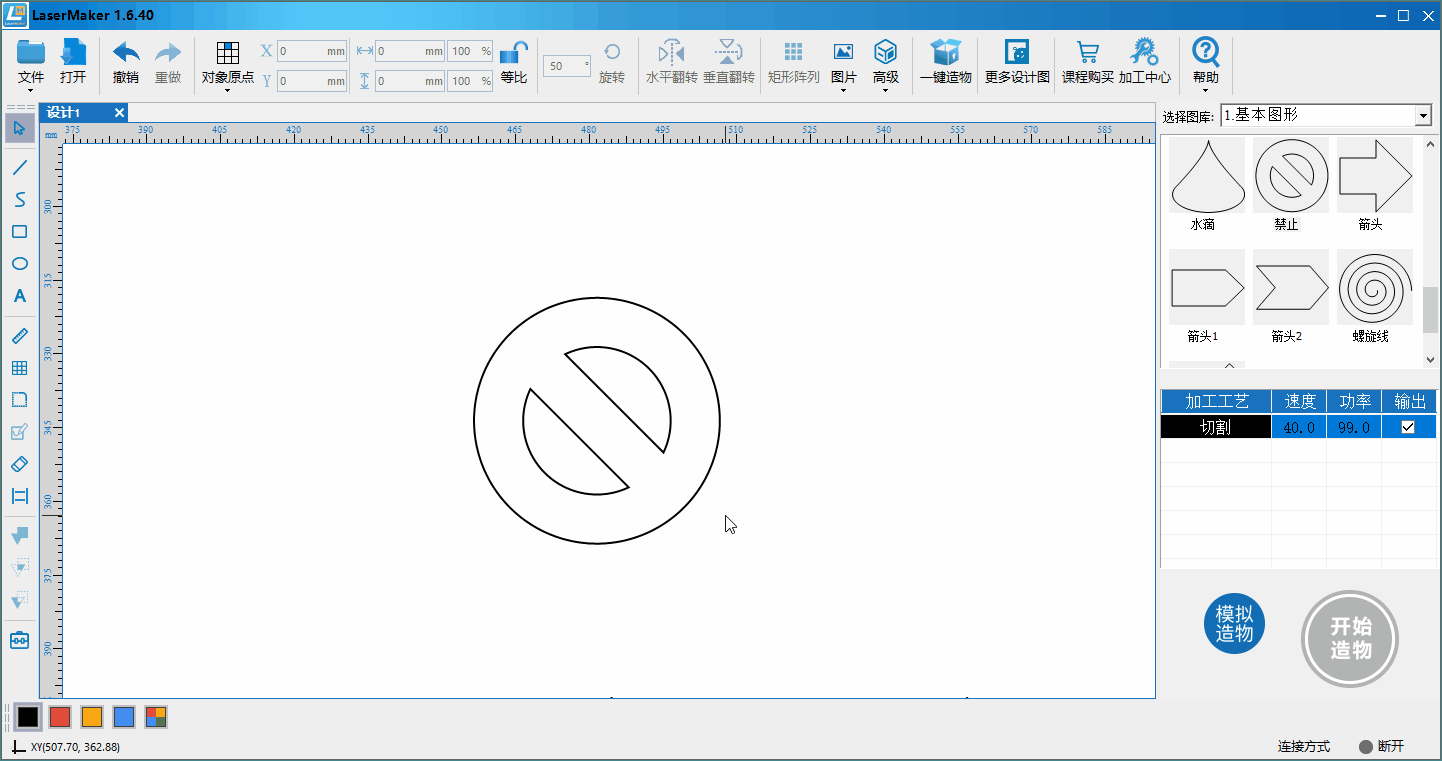This screenshot has height=761, width=1442.
Task: Choose the black color swatch
Action: click(28, 716)
